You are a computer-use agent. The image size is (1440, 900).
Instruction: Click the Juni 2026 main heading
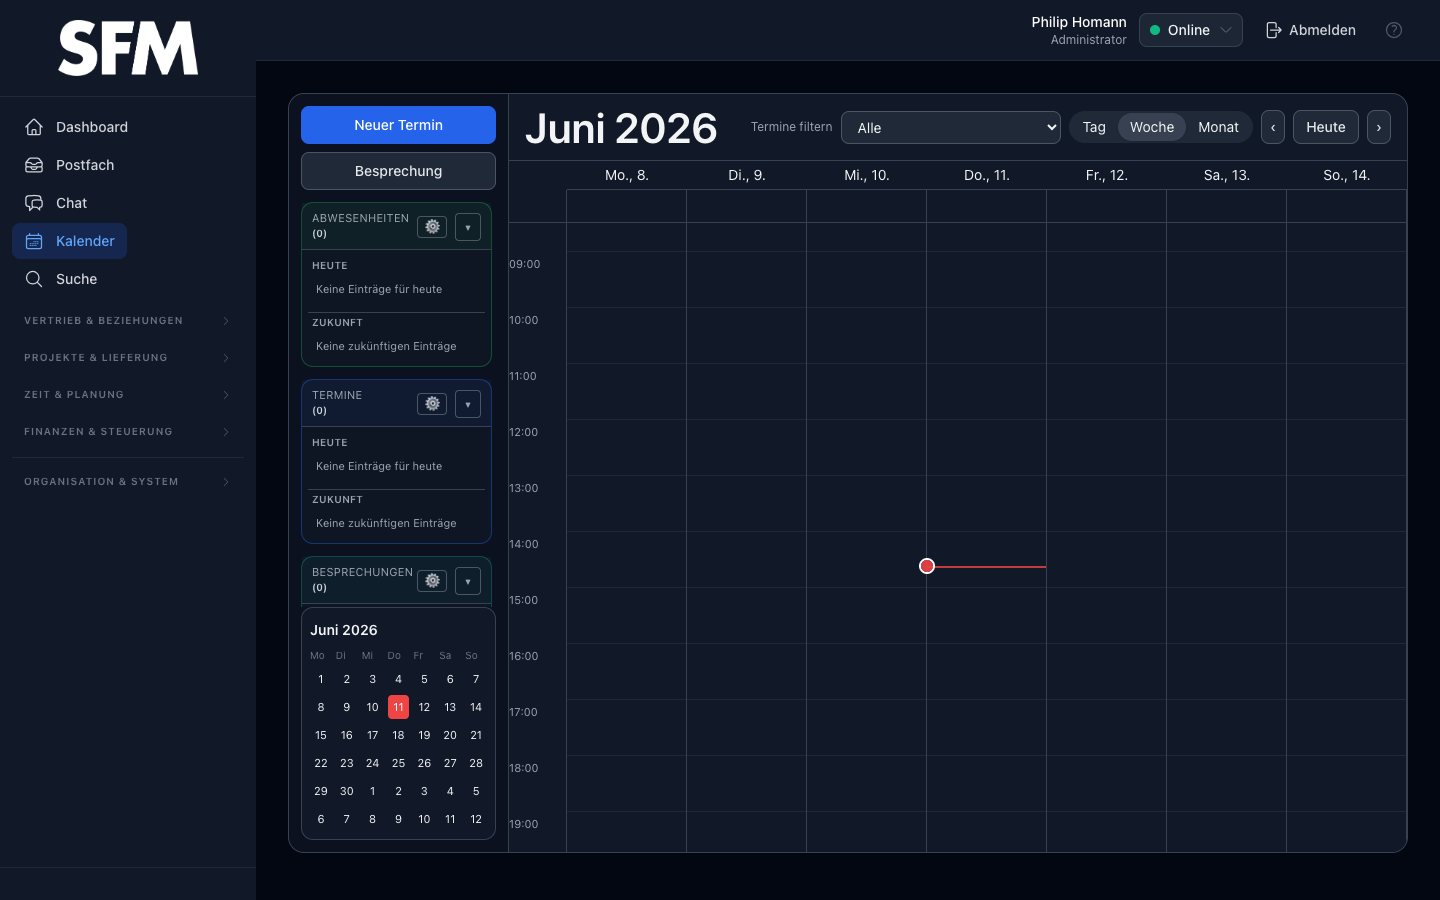[621, 128]
